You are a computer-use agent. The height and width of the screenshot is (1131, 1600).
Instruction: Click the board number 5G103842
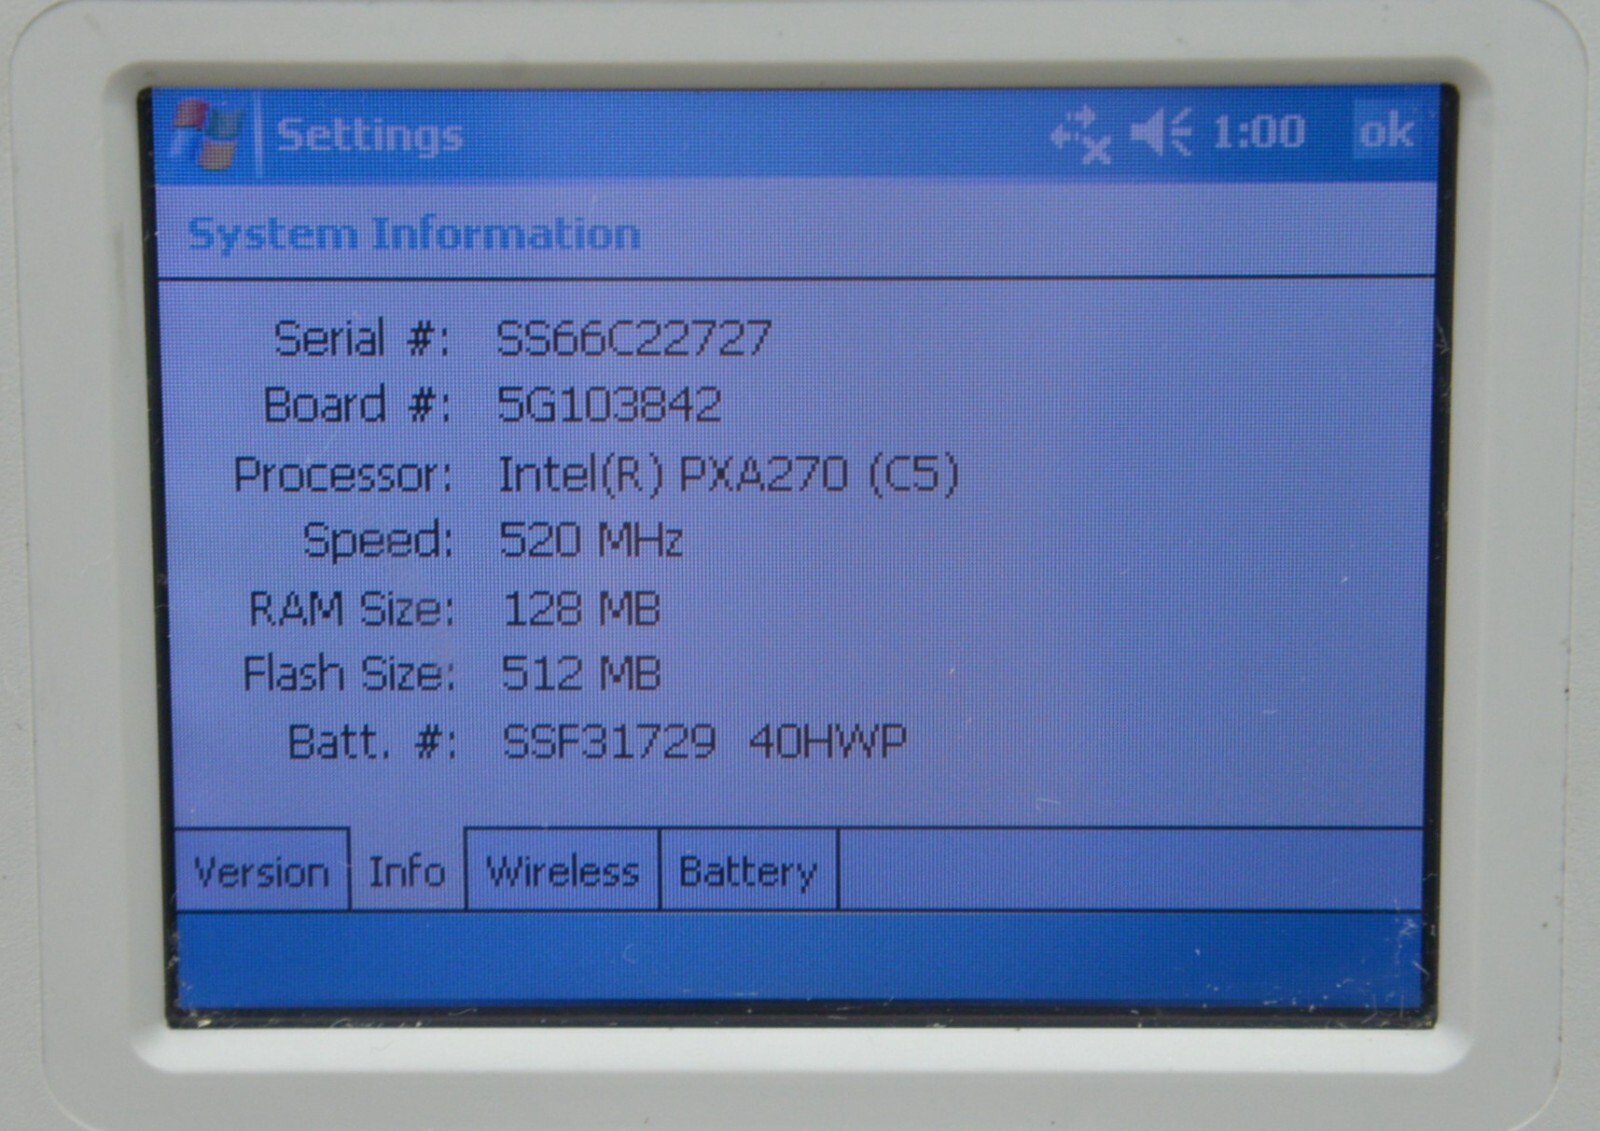[609, 405]
